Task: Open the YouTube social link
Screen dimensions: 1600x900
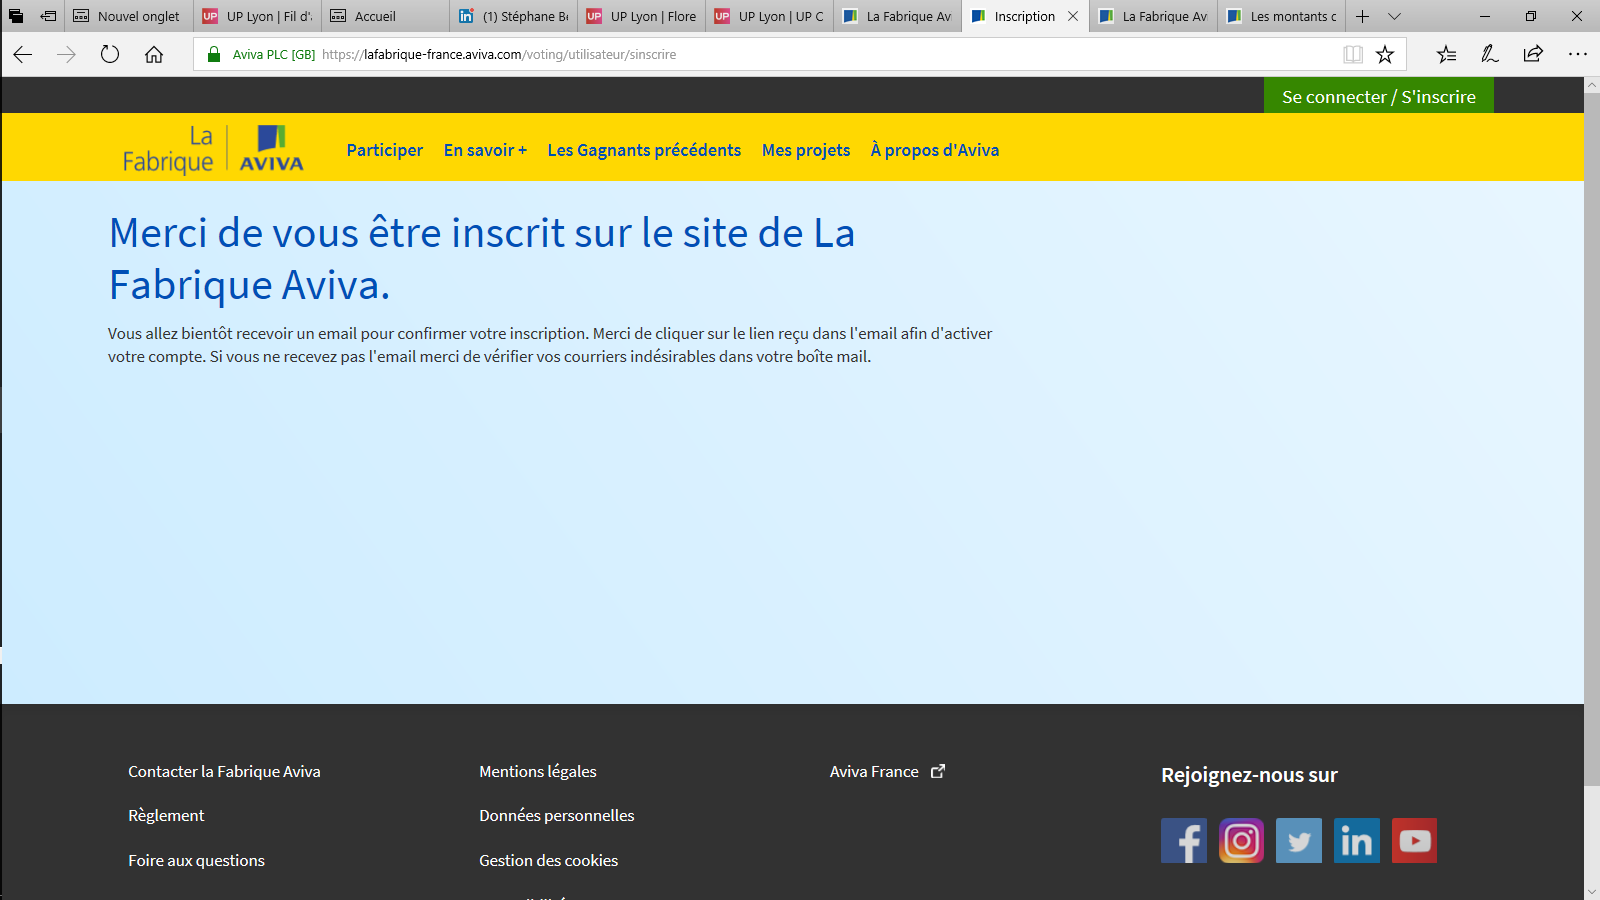Action: pyautogui.click(x=1414, y=841)
